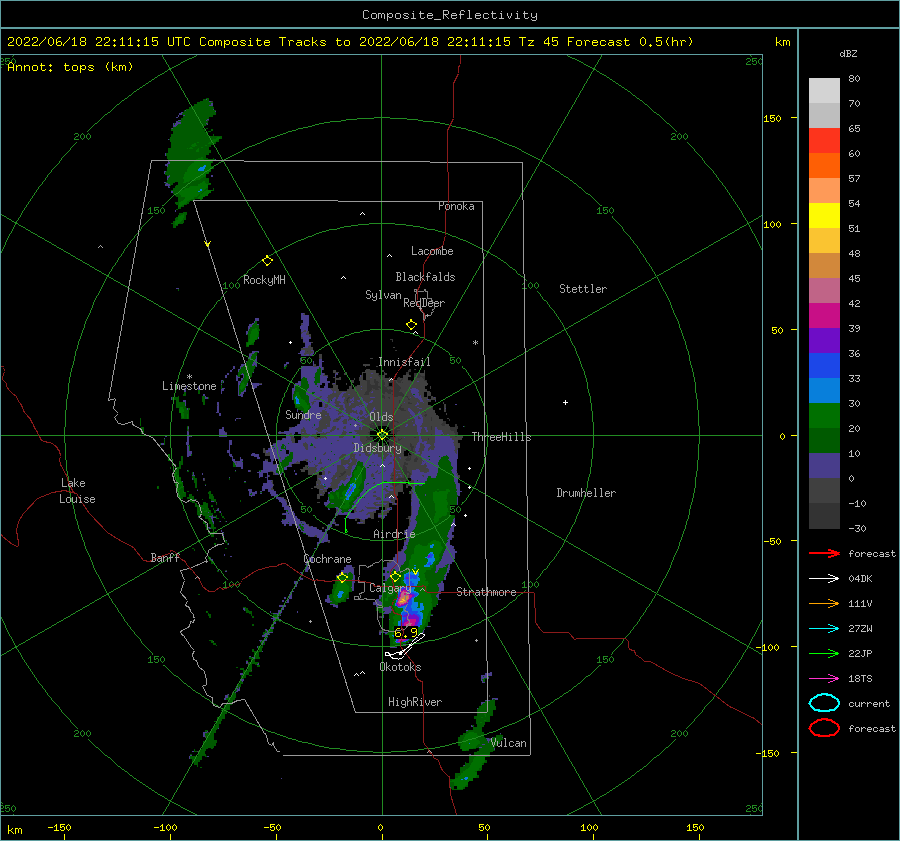
Task: Click the Sylvan label
Action: point(383,295)
